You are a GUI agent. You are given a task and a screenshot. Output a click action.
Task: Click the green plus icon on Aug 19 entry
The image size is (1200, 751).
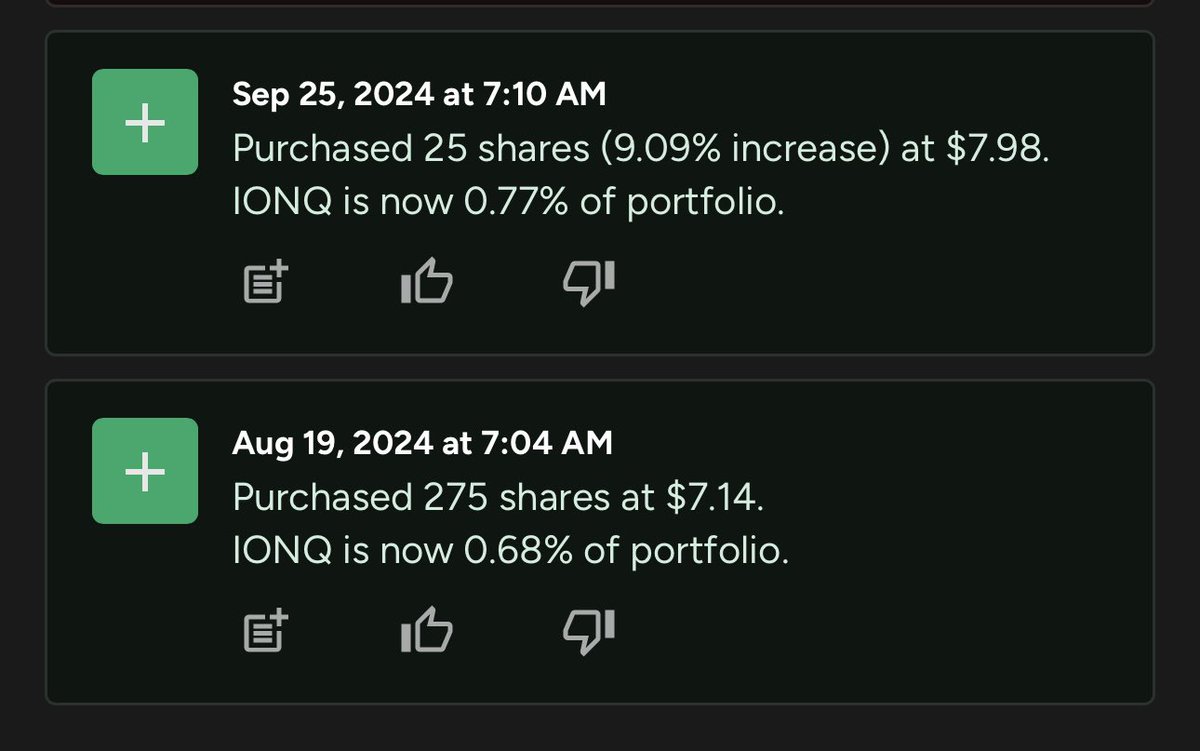[x=145, y=471]
